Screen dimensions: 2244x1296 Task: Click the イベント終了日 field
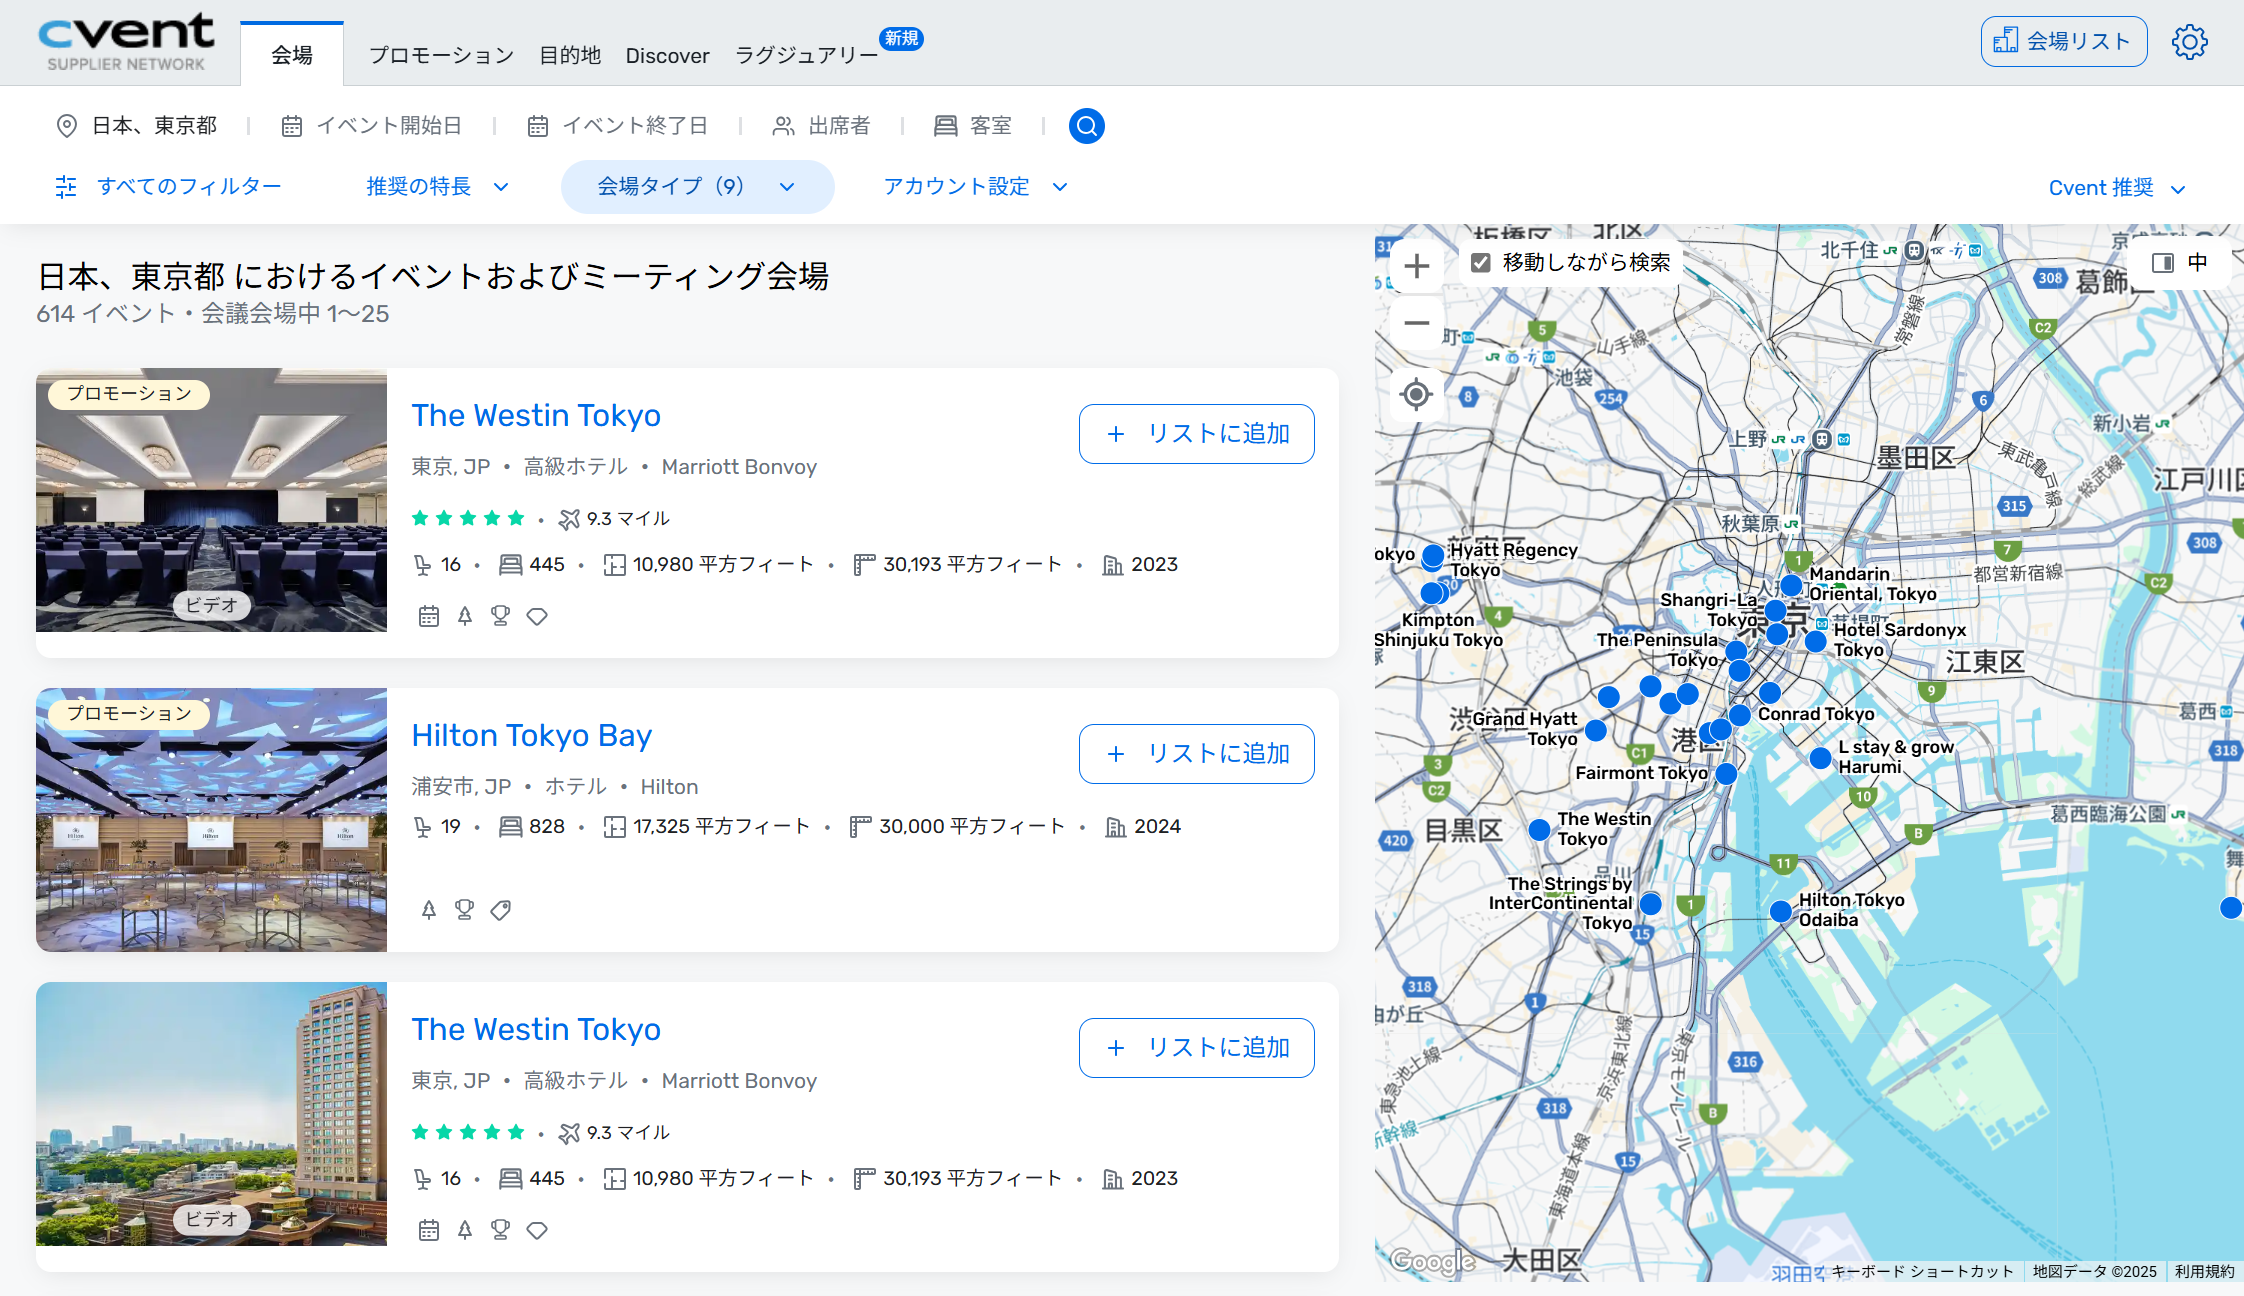pos(618,126)
